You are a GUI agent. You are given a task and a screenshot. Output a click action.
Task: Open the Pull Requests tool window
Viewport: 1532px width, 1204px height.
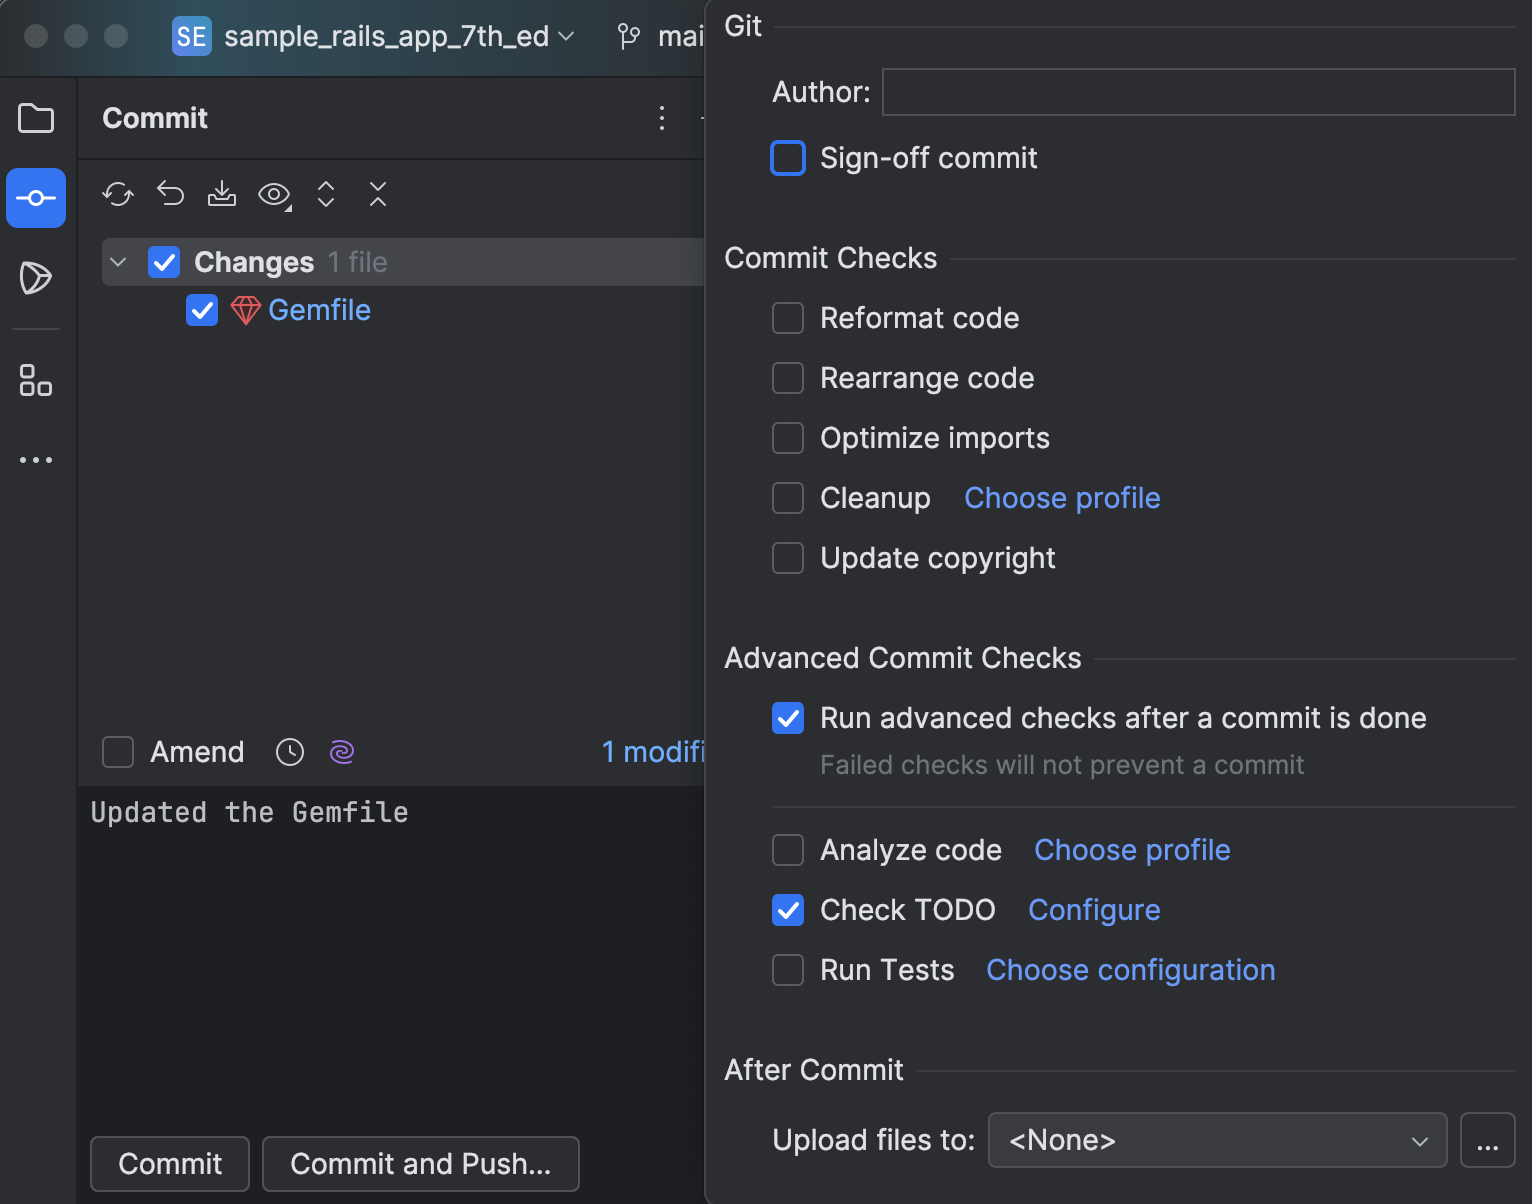36,280
